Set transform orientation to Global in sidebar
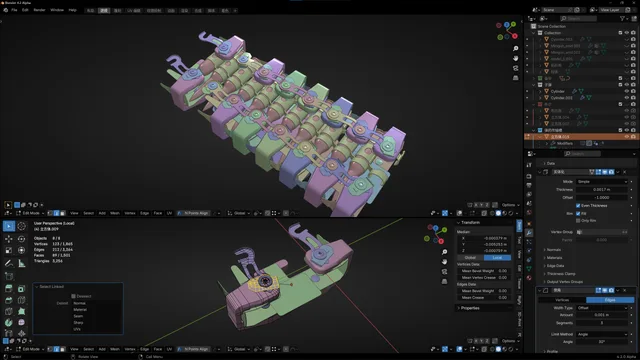This screenshot has height=360, width=640. click(x=470, y=258)
